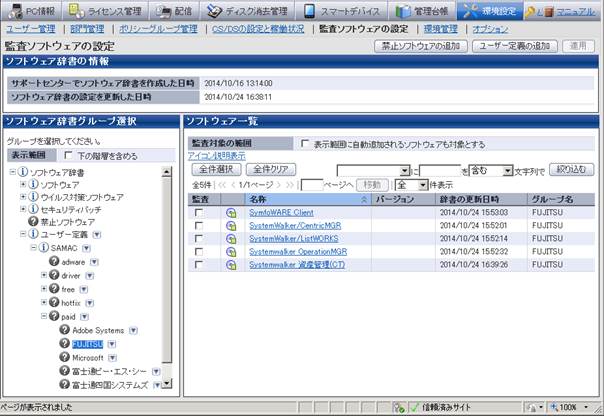
Task: Open the 管理台帳 tab
Action: pos(422,11)
